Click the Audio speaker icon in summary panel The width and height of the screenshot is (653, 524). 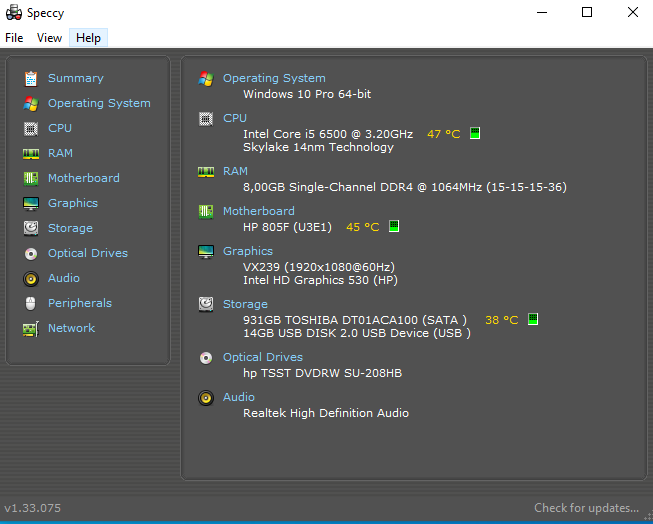click(x=206, y=398)
